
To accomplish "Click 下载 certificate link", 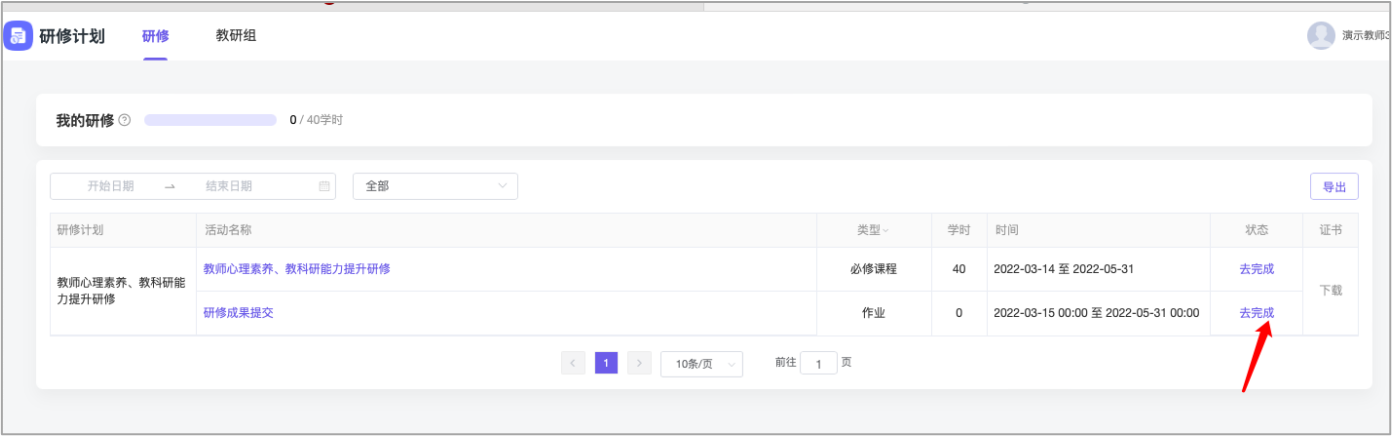I will (1331, 291).
